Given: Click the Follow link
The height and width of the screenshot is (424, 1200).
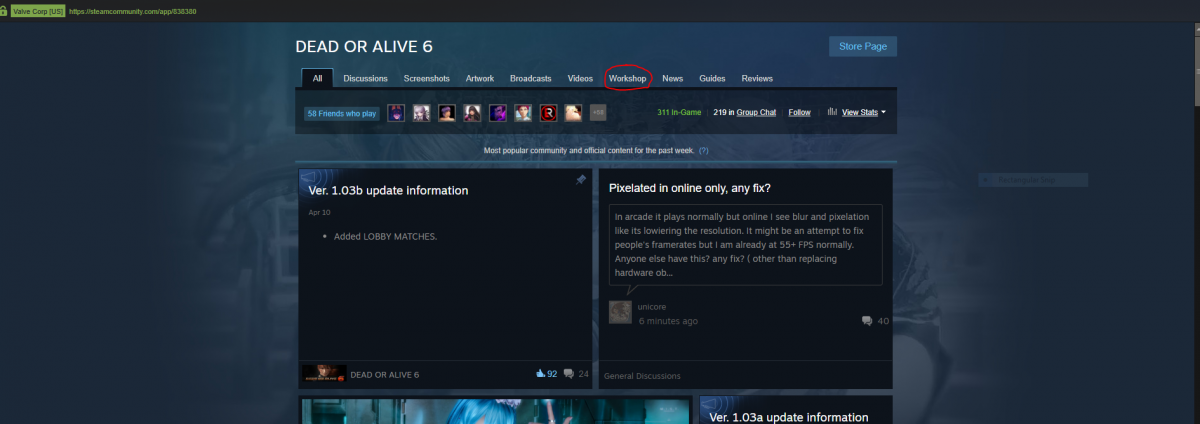Looking at the screenshot, I should tap(799, 113).
